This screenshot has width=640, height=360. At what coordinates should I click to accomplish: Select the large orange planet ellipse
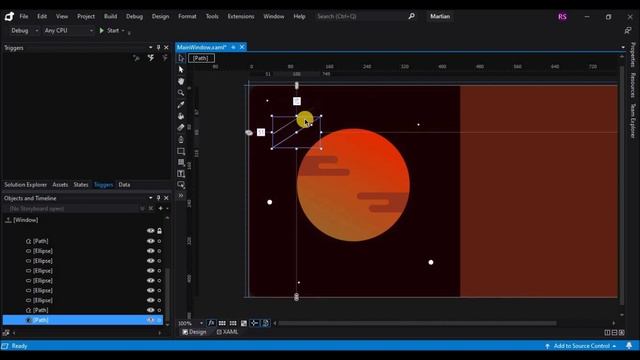point(353,185)
